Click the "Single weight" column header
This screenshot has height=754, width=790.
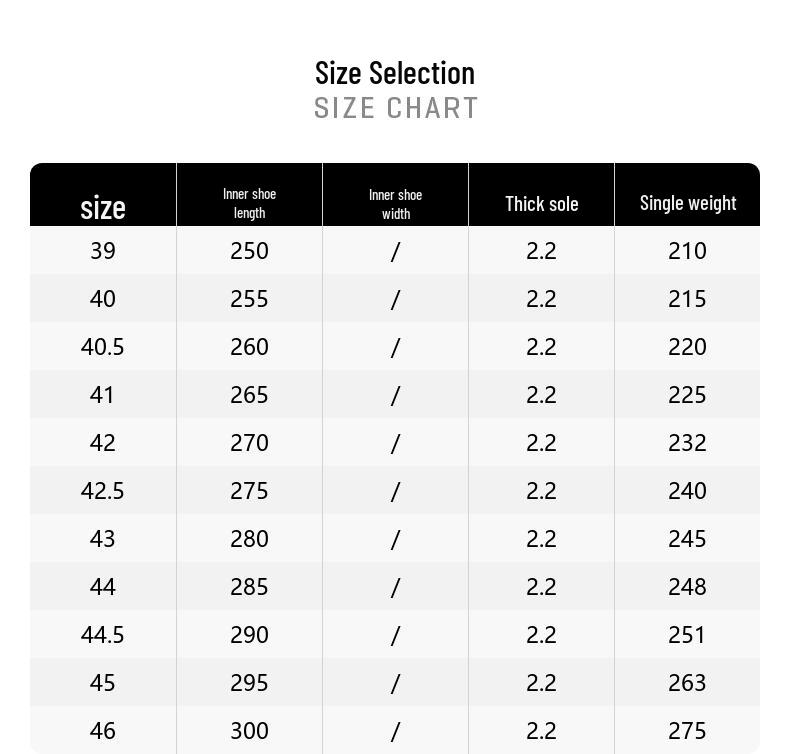point(688,203)
